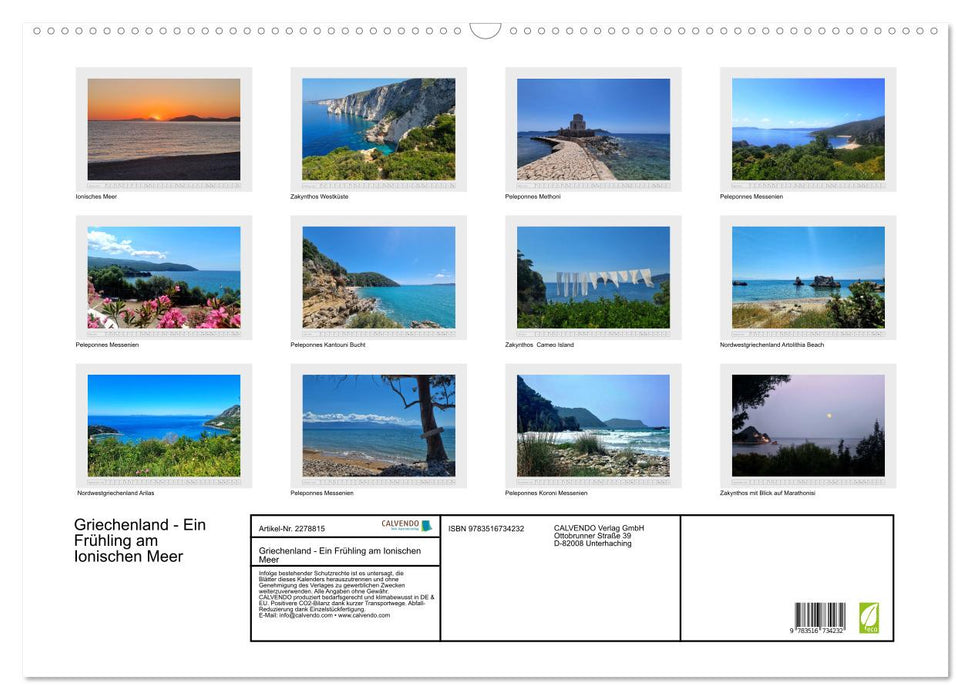971x700 pixels.
Task: Click the Artikel-Nr. 2278815 text
Action: coord(292,528)
